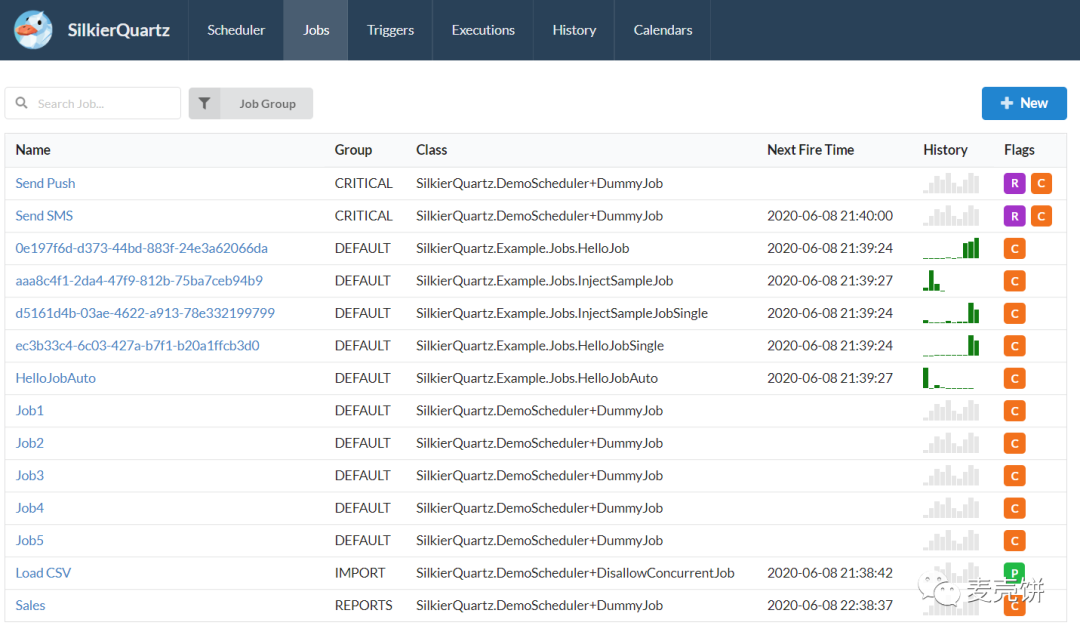
Task: Open the Sales job
Action: pyautogui.click(x=30, y=605)
